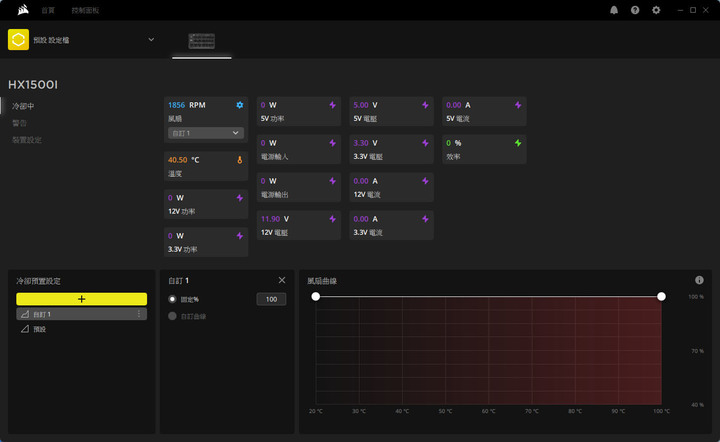Open iCUE settings gear in title bar
The image size is (720, 442).
coord(656,10)
